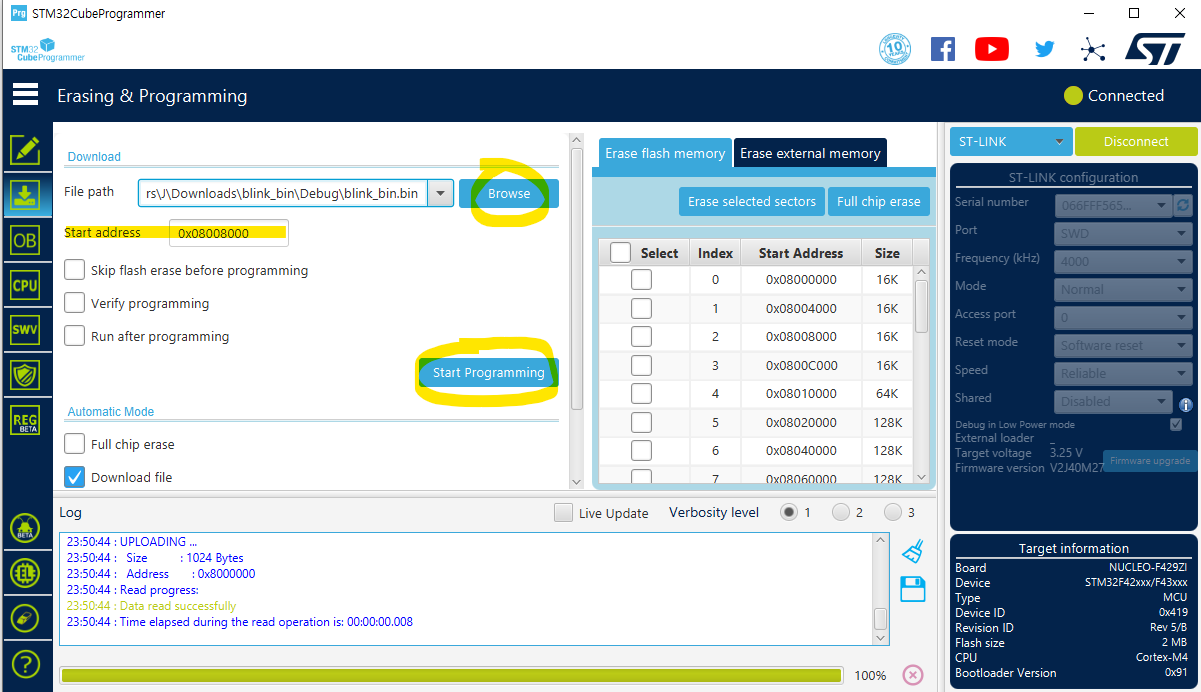Image resolution: width=1201 pixels, height=692 pixels.
Task: Click the STM32CubeProgrammer logo
Action: pyautogui.click(x=47, y=50)
